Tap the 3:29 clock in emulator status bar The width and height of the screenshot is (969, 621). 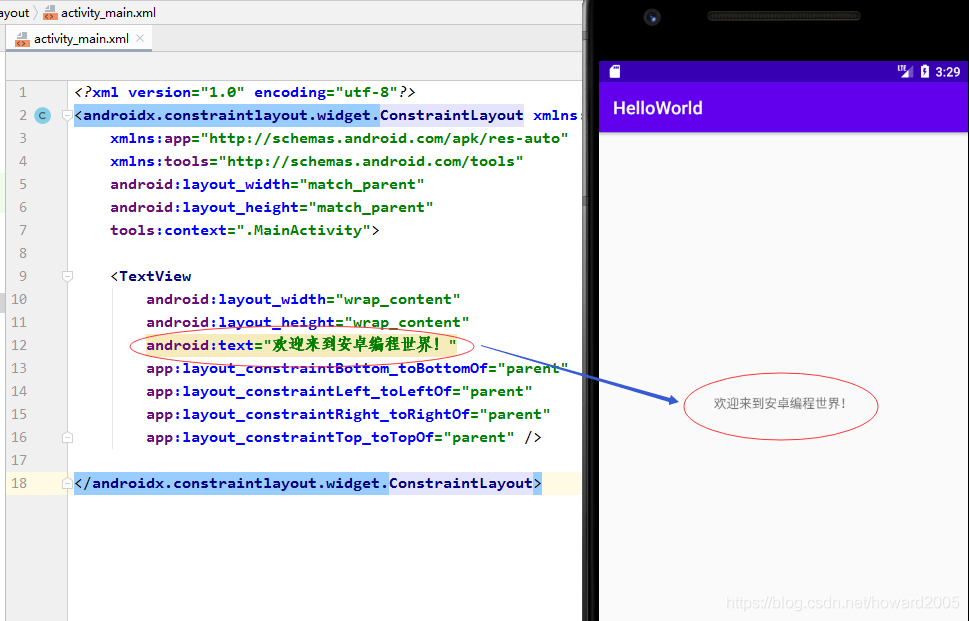[x=947, y=72]
